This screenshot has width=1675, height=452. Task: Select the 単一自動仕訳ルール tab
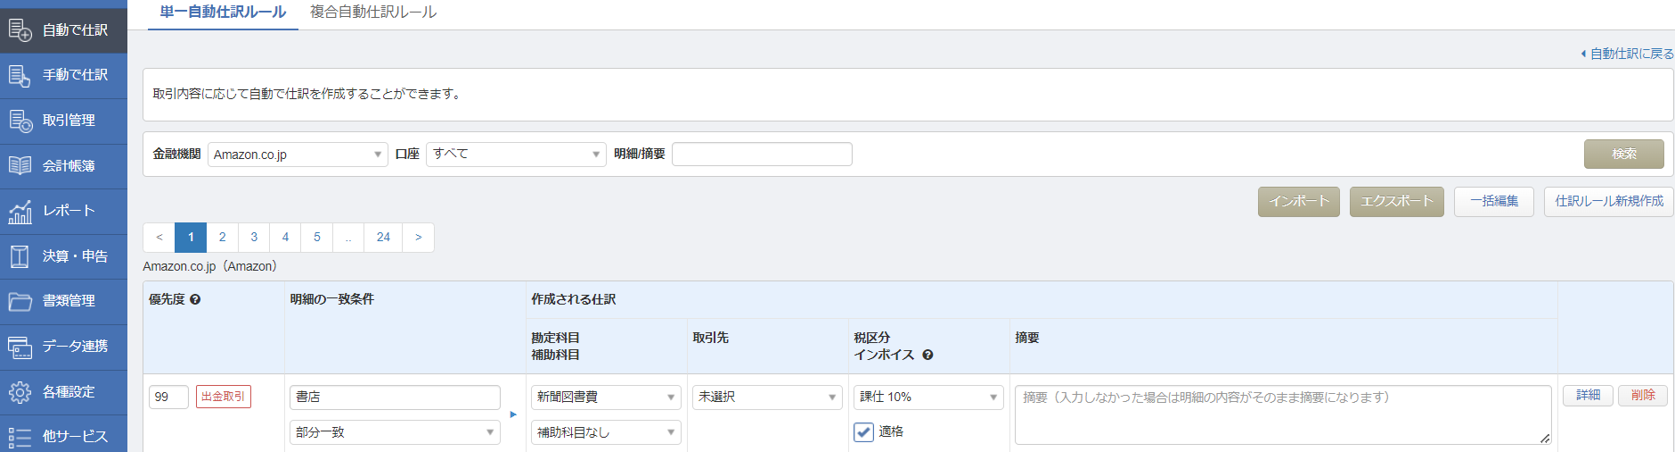tap(222, 13)
